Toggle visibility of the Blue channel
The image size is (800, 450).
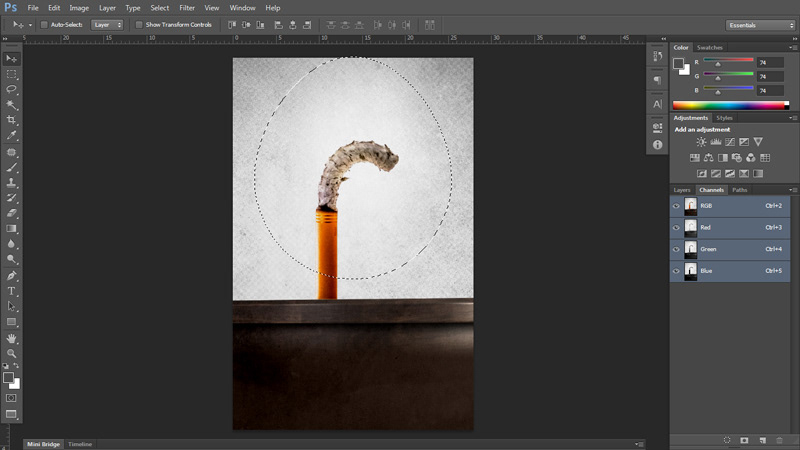[676, 271]
